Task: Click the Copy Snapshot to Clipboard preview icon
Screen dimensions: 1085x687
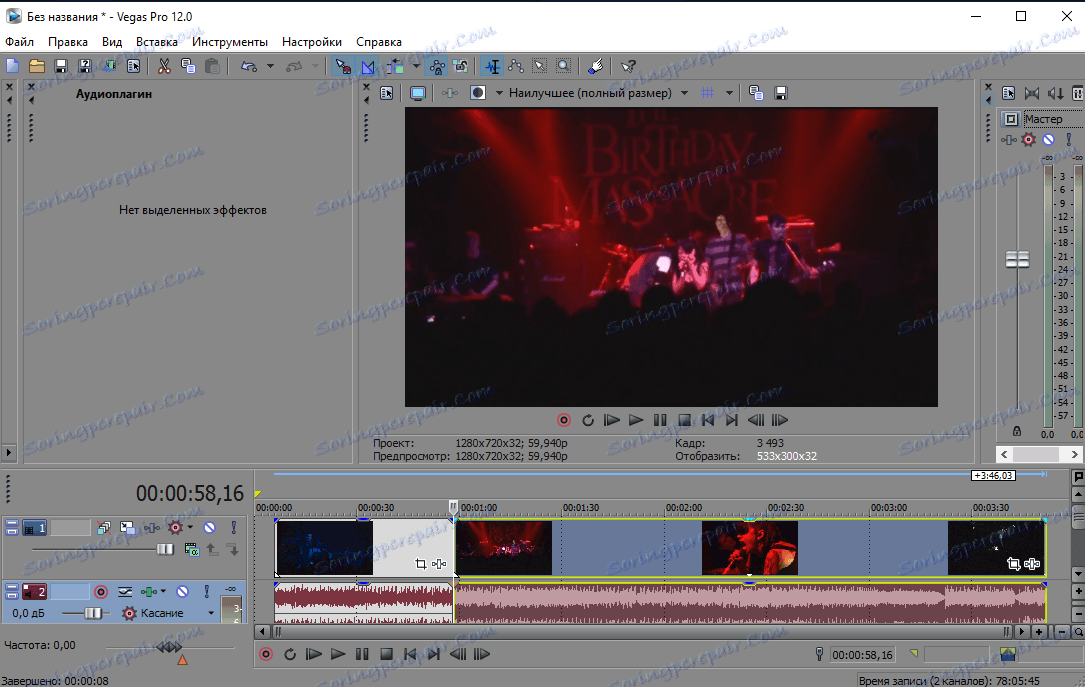Action: click(x=755, y=92)
